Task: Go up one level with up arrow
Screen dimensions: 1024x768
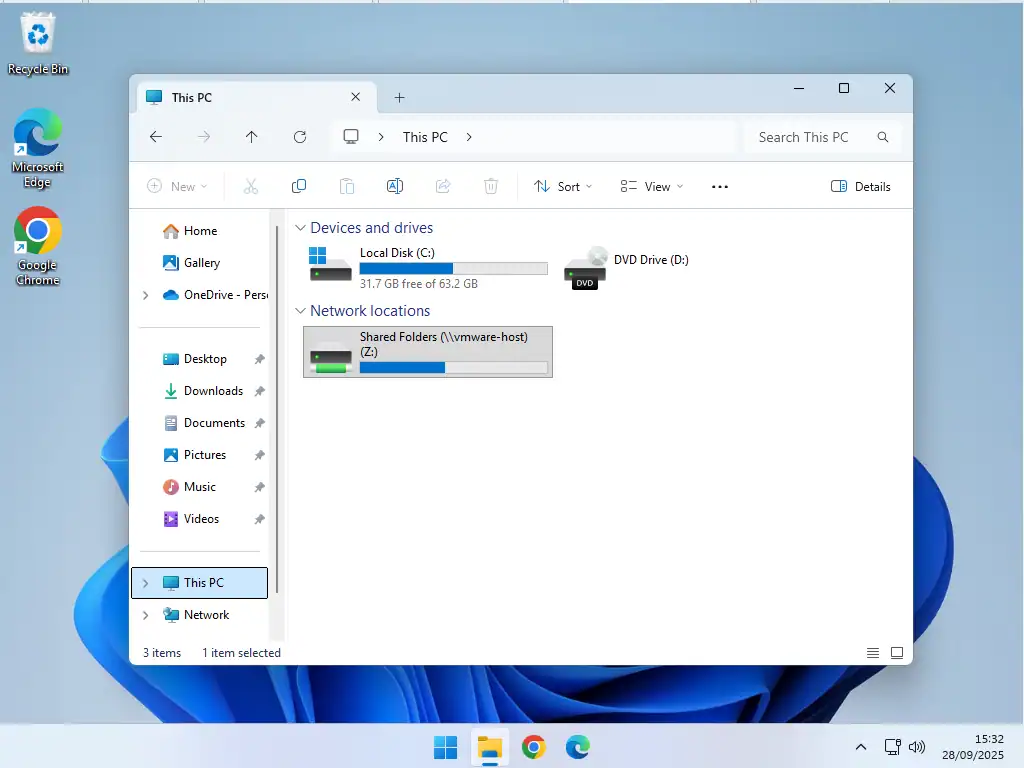Action: click(x=251, y=137)
